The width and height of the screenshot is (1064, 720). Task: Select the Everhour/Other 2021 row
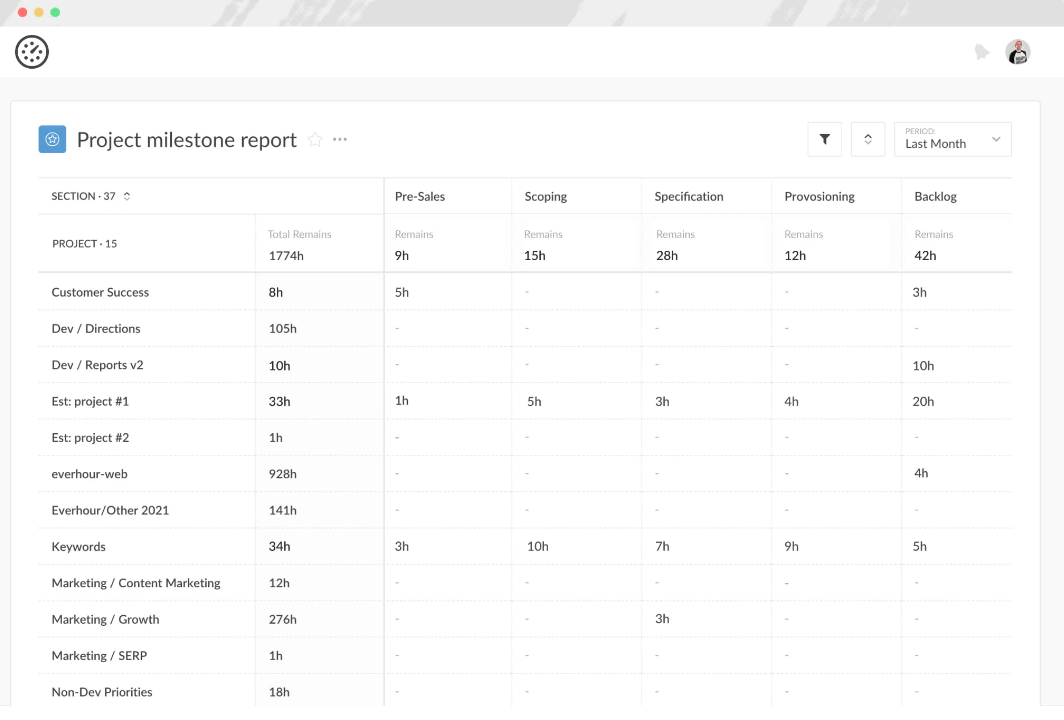[525, 510]
